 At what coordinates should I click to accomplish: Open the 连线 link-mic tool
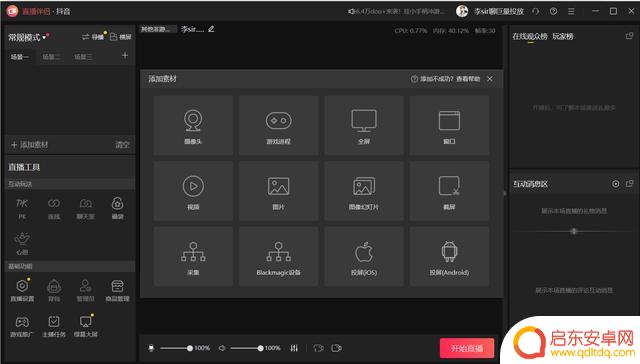(54, 209)
